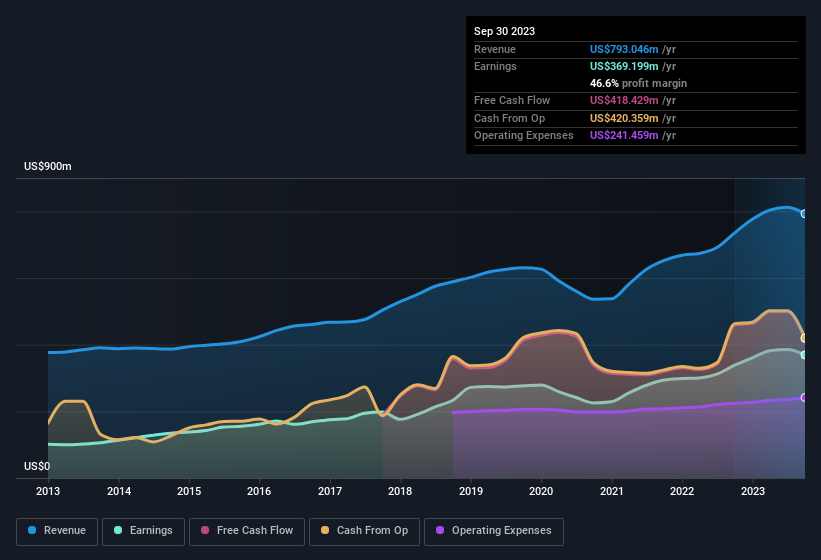Click the orange Cash From Op endpoint marker
The width and height of the screenshot is (821, 560).
804,338
